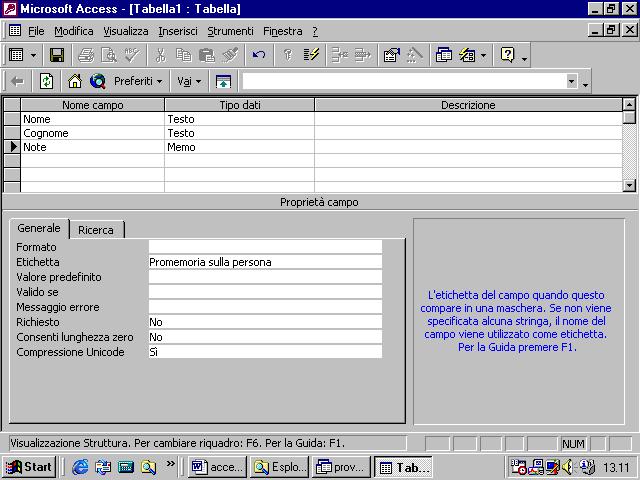
Task: Click the Format Painter brush icon
Action: 231,55
